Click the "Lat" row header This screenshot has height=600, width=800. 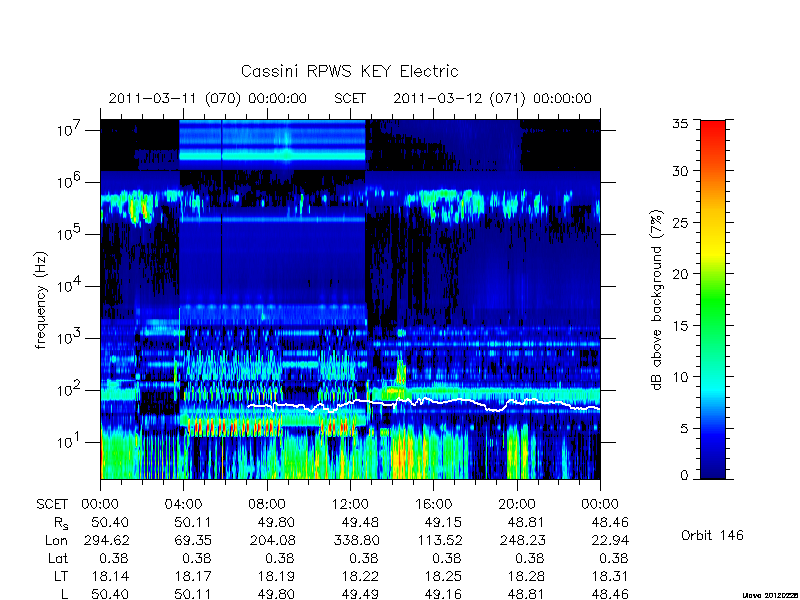click(x=58, y=559)
